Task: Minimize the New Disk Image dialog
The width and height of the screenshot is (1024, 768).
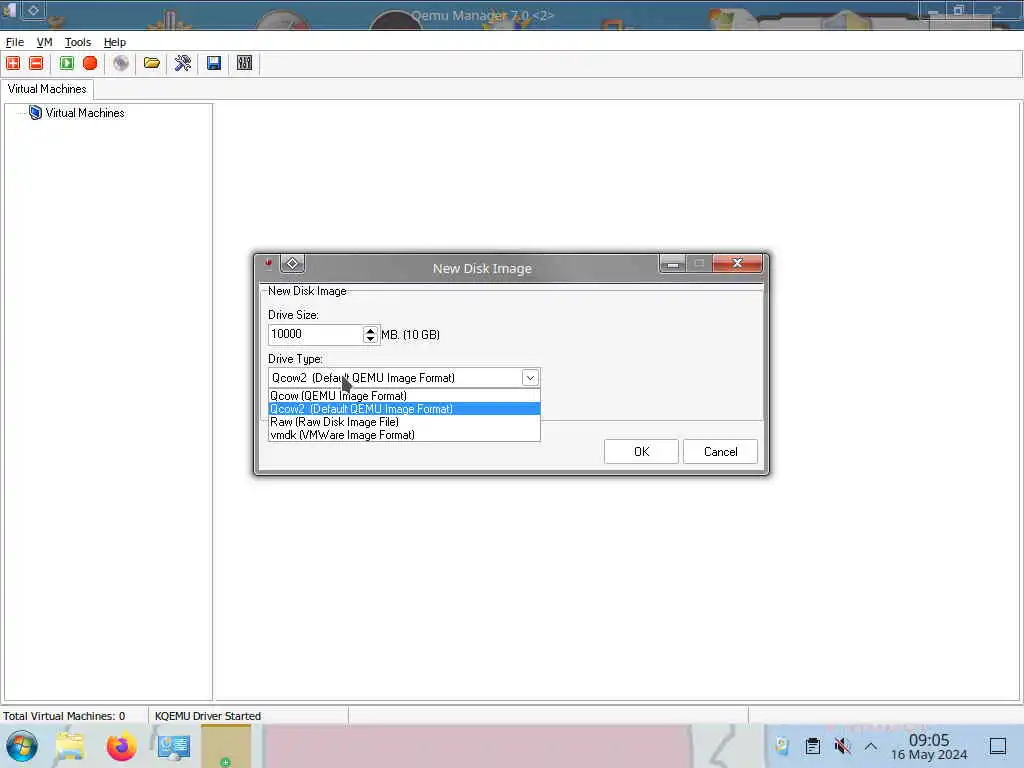Action: (673, 264)
